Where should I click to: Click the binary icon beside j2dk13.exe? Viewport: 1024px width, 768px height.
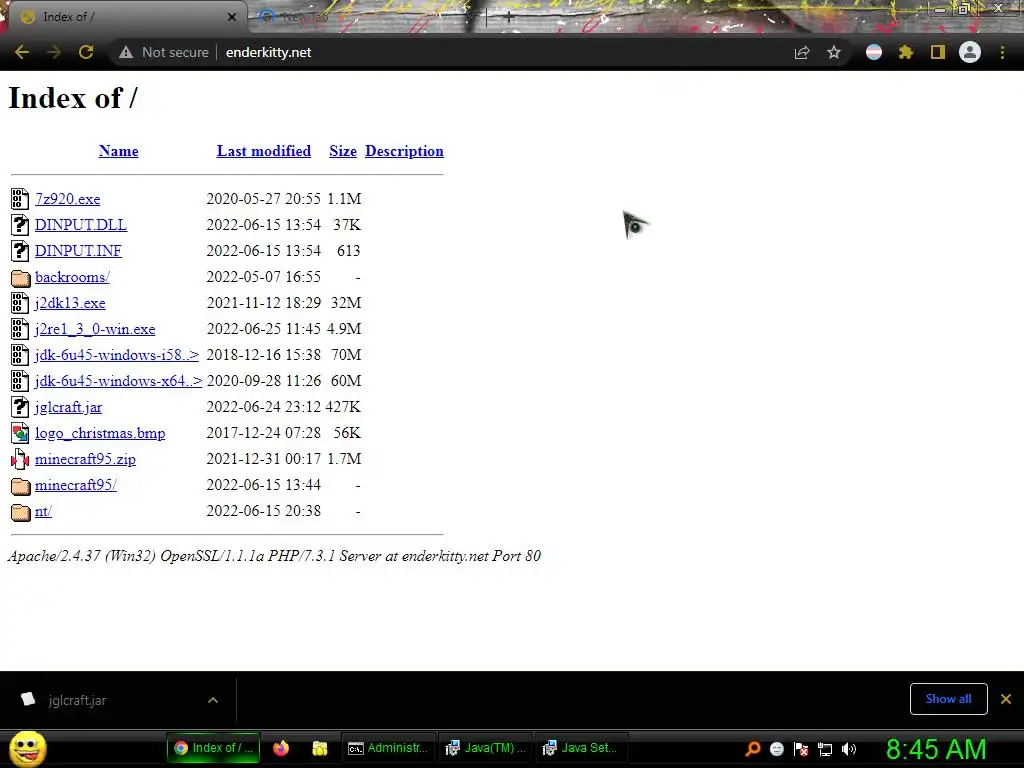20,303
